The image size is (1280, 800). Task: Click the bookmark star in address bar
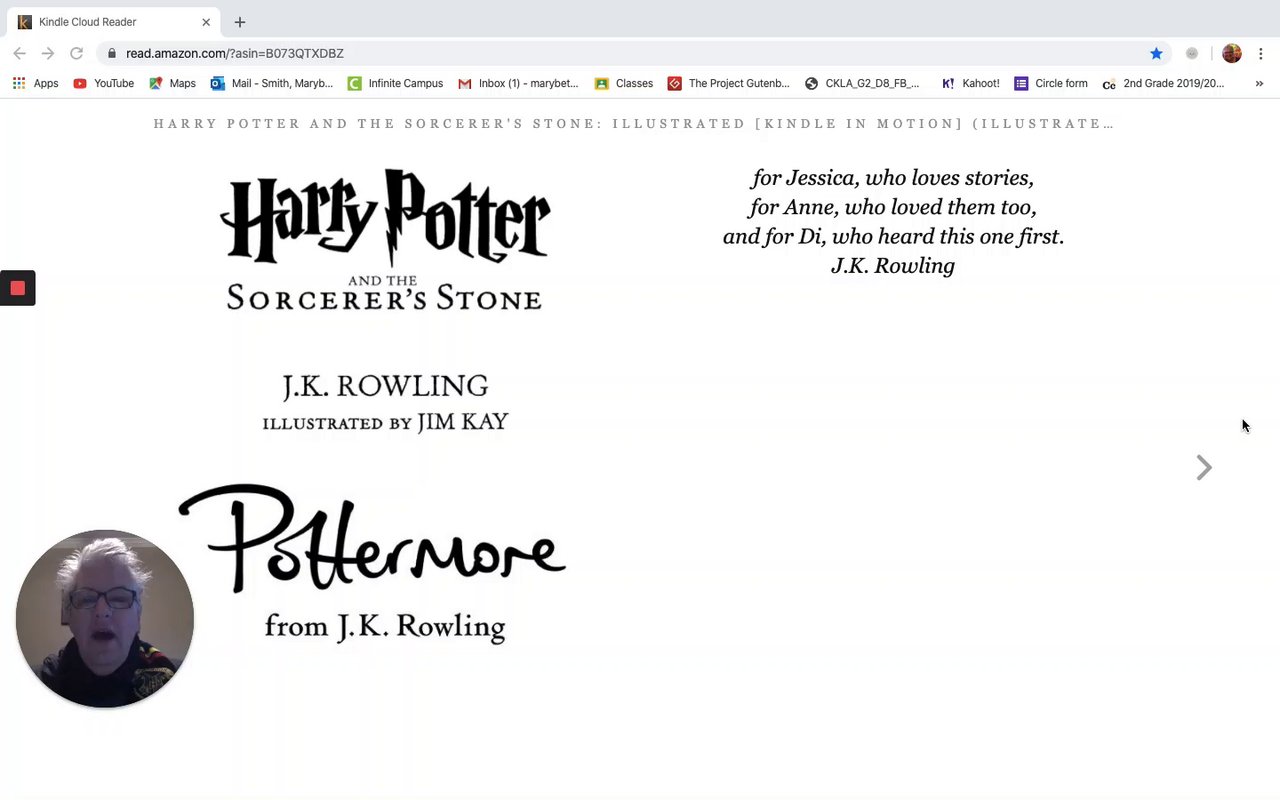(x=1156, y=53)
